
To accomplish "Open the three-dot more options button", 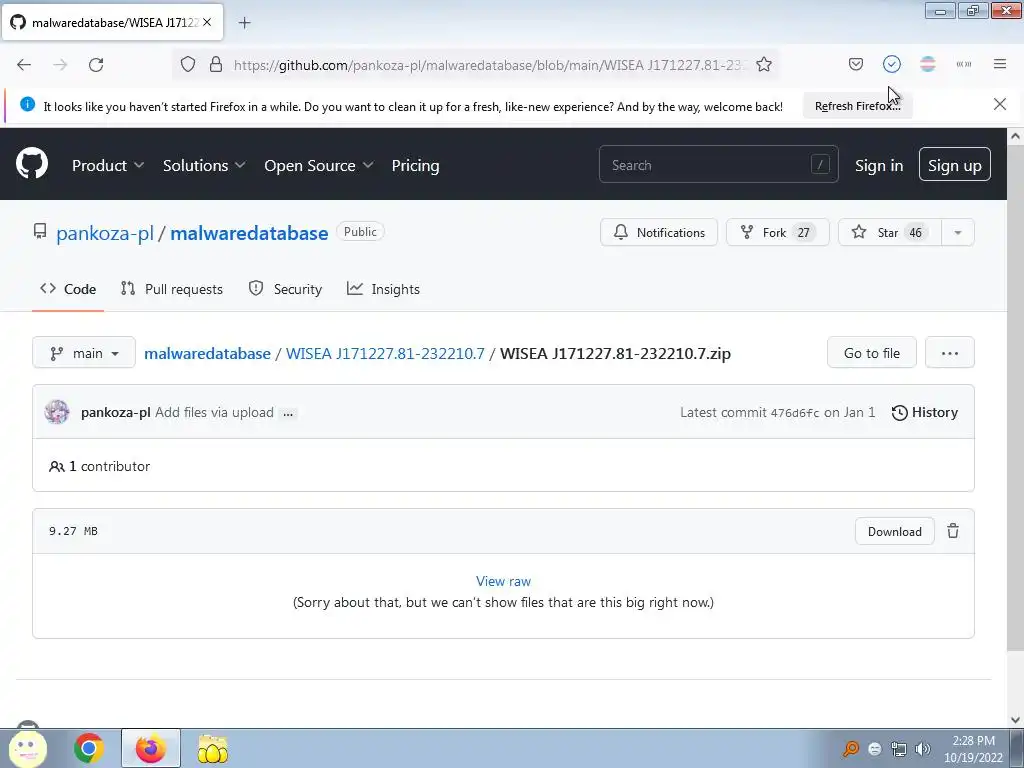I will click(x=950, y=353).
